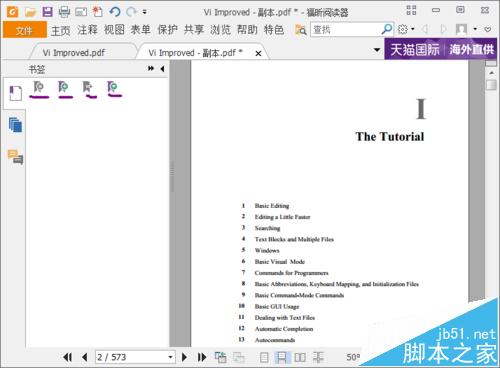Save the document with the disk icon

pos(48,12)
